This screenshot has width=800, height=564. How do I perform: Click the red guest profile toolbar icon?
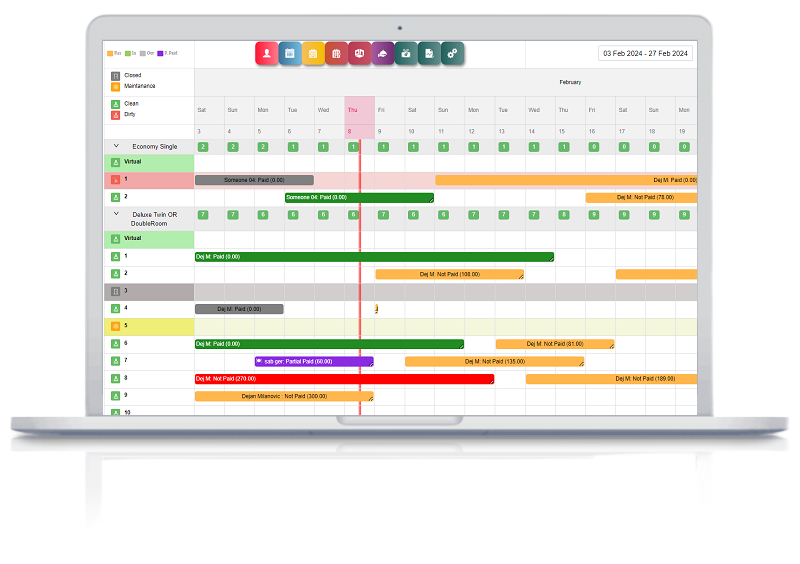coord(267,54)
